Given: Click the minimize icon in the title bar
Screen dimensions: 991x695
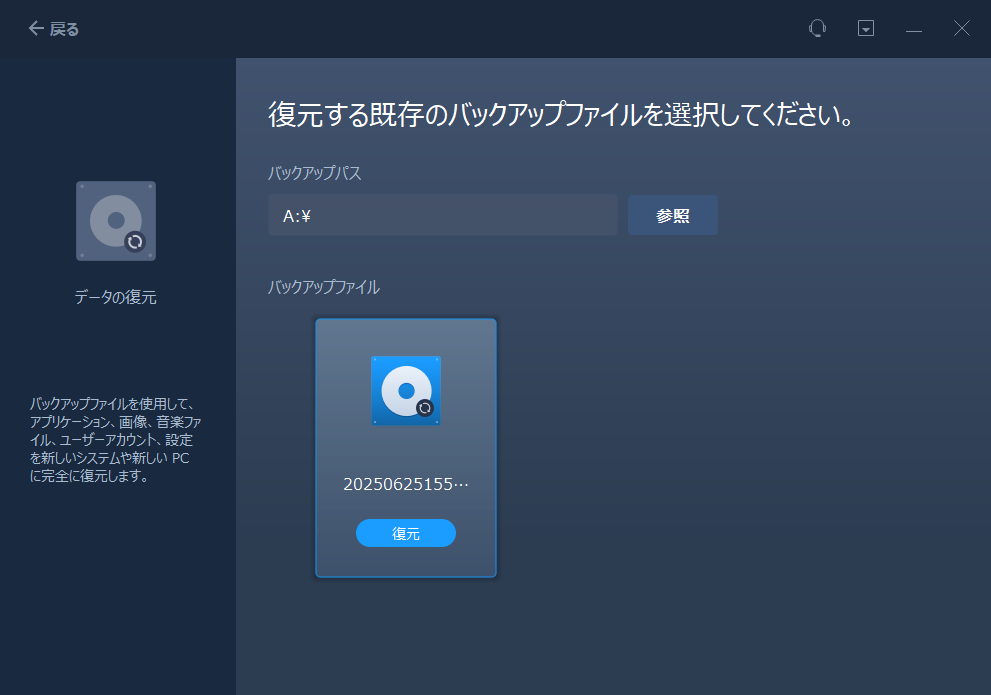Looking at the screenshot, I should click(x=913, y=29).
